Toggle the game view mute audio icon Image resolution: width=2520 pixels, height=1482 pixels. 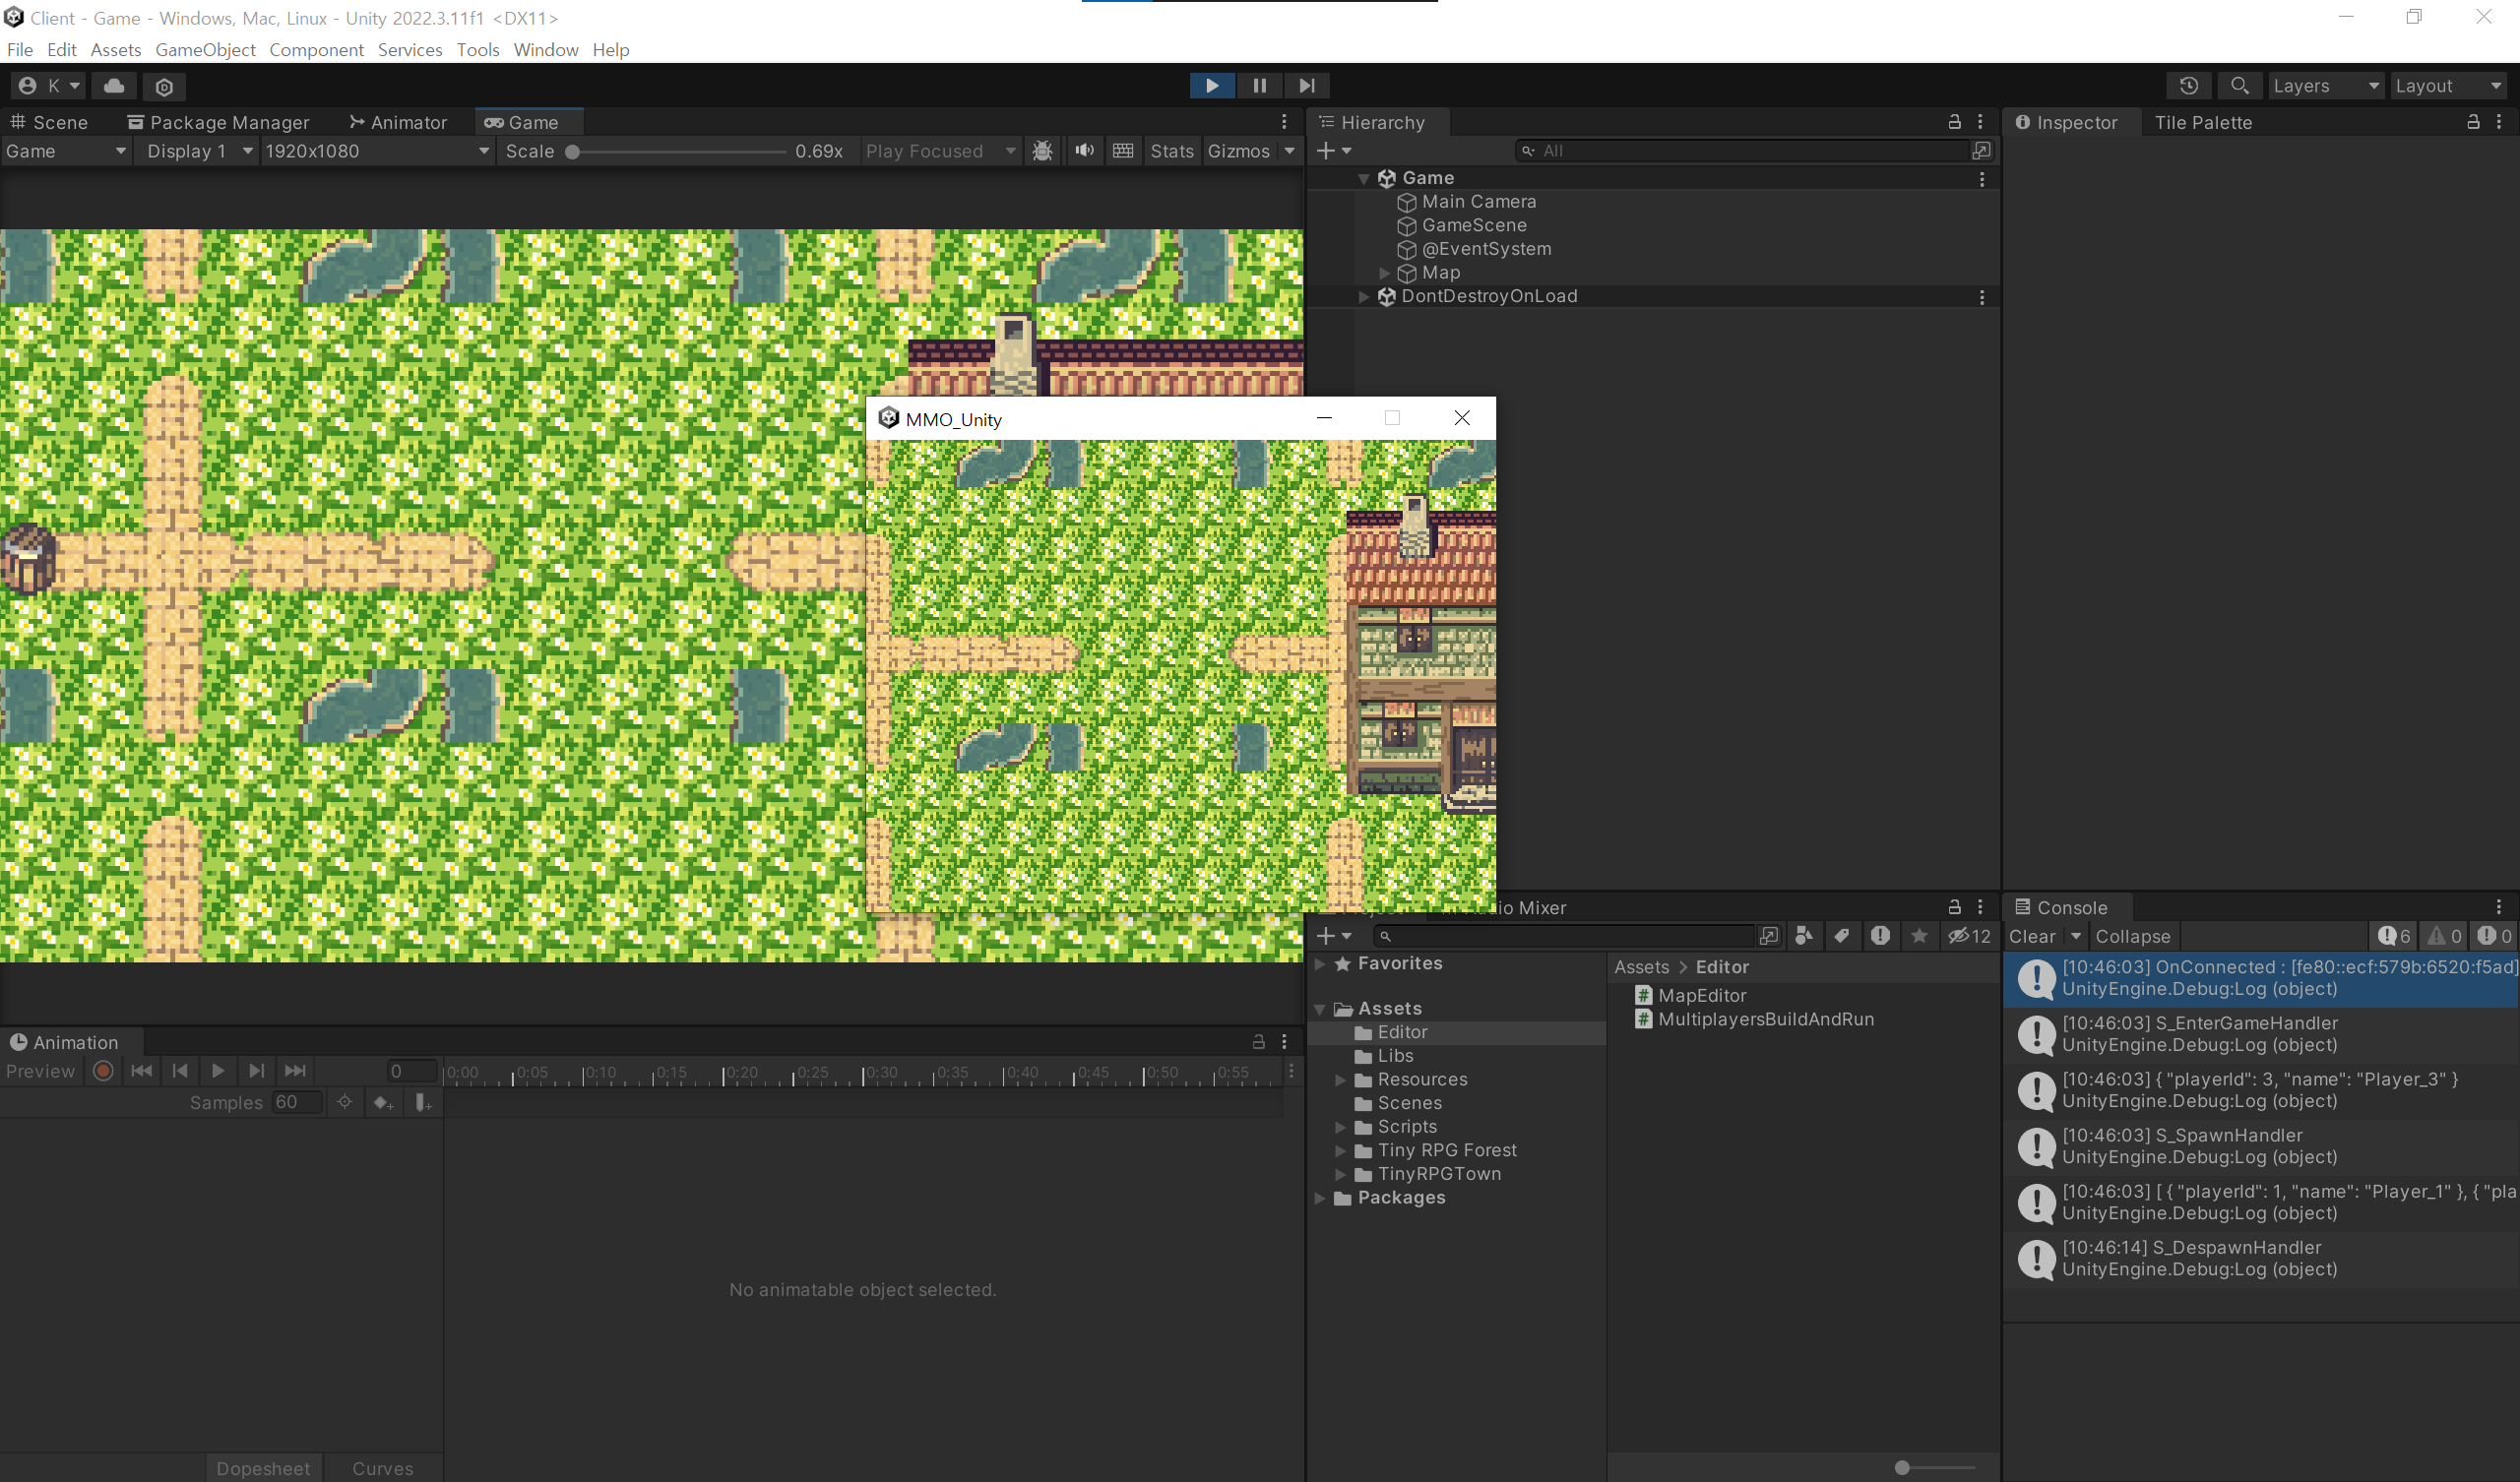pos(1084,151)
